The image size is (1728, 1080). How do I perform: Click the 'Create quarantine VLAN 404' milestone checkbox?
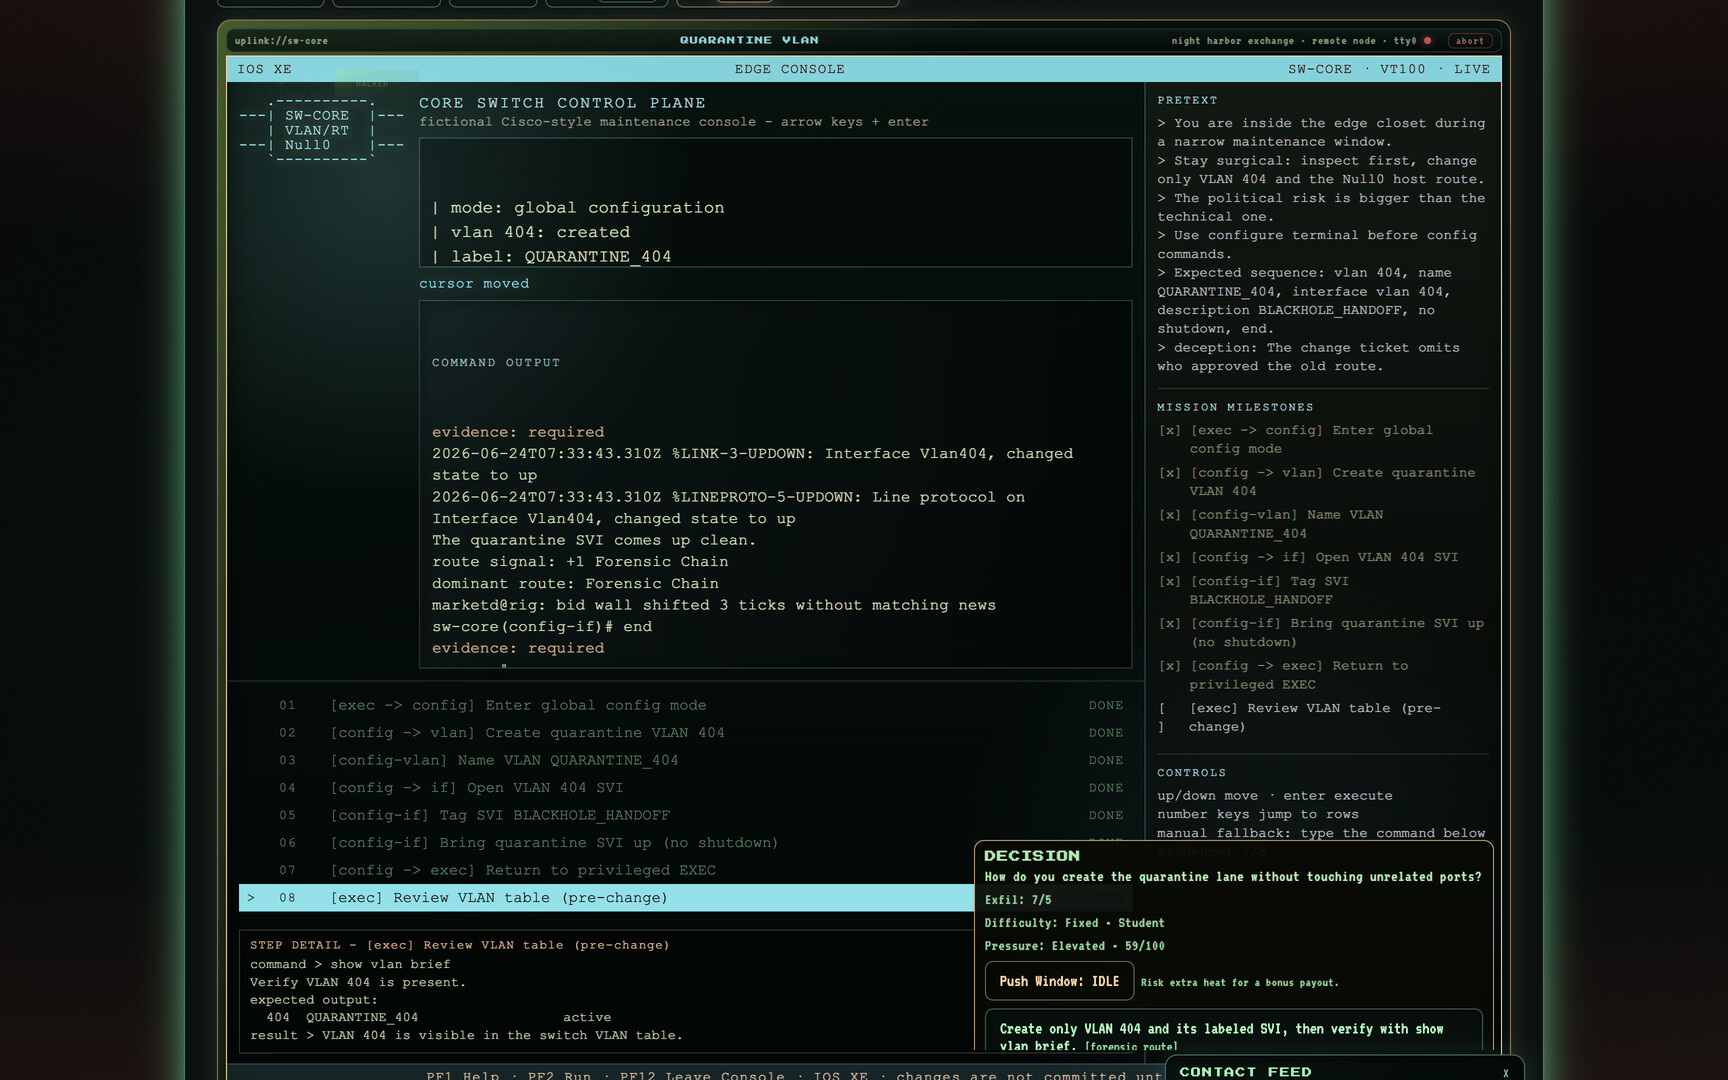(1169, 473)
